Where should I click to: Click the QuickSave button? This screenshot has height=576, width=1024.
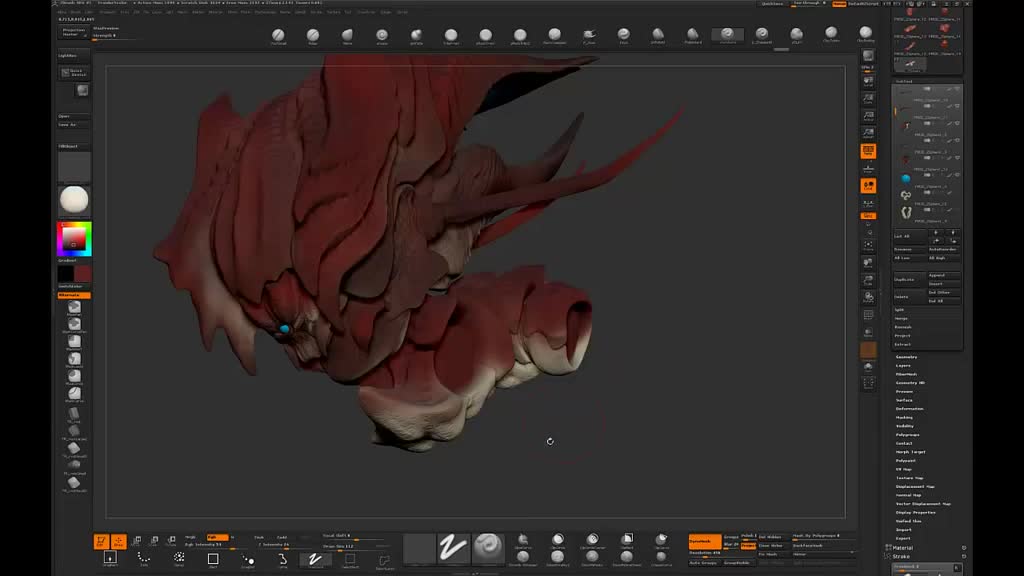773,4
